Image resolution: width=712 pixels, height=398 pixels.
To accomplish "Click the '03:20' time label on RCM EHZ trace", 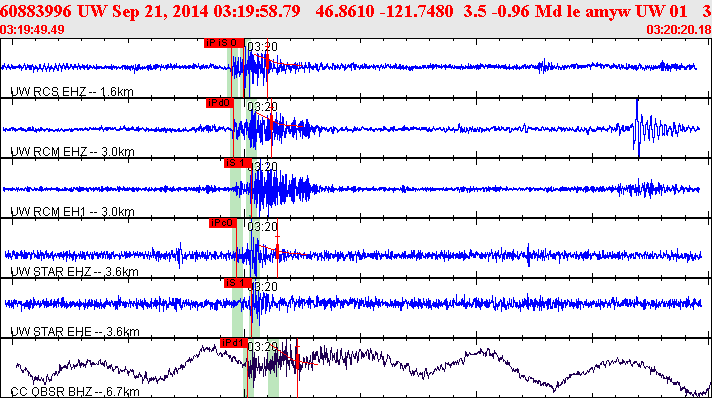I will click(x=262, y=107).
